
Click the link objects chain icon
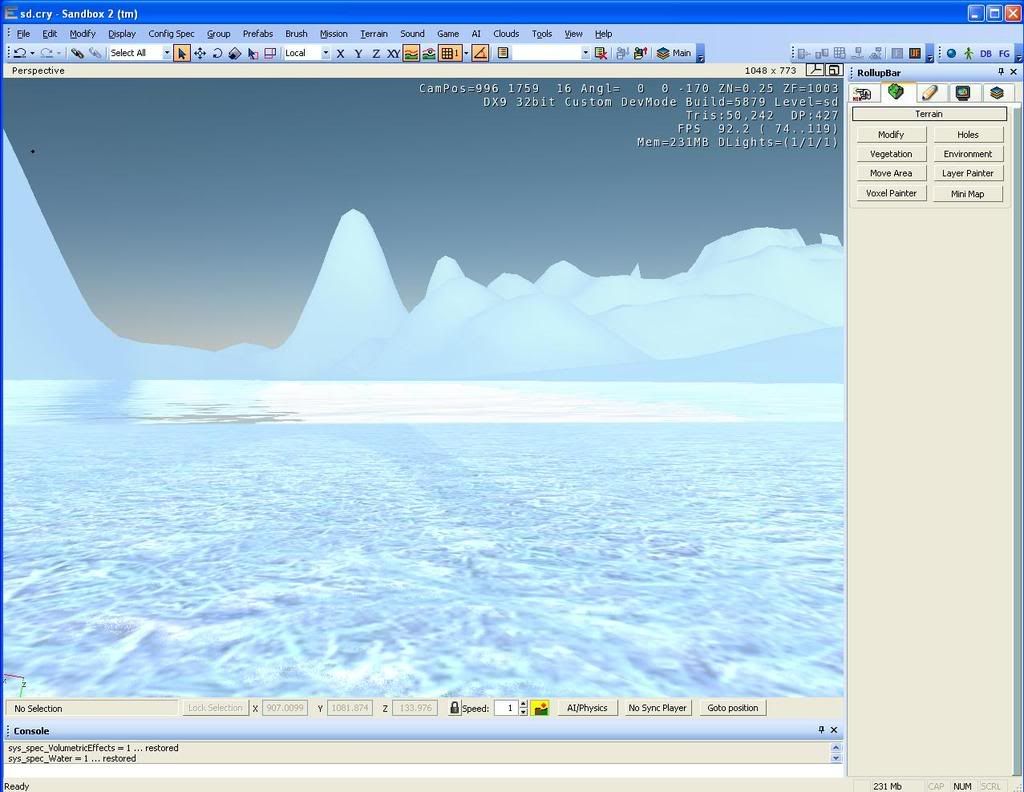pos(77,53)
